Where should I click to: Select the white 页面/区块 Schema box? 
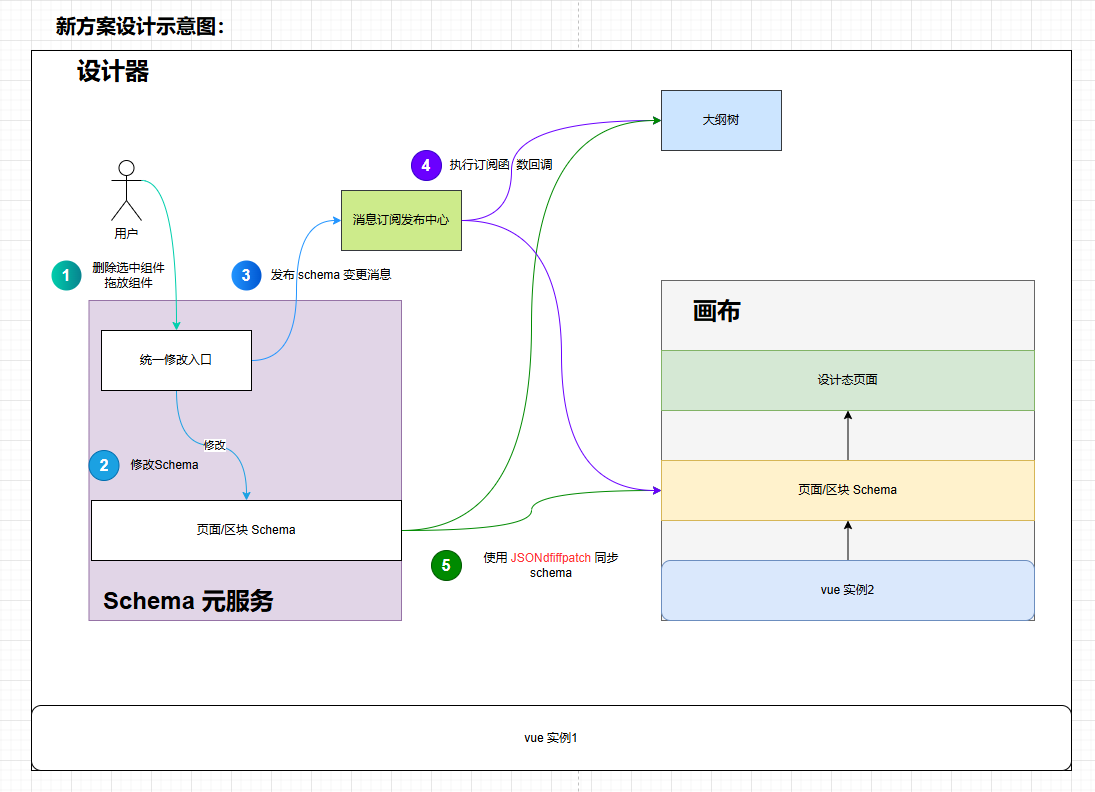pos(247,530)
